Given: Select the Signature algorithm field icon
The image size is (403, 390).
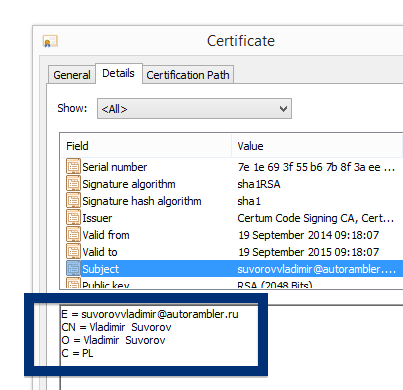Looking at the screenshot, I should [x=73, y=183].
